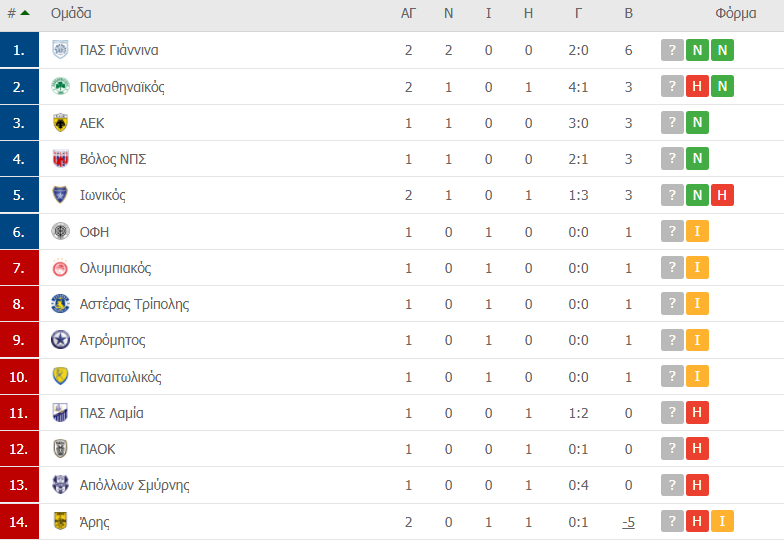Open the Απόλλων Σμύρνης team page

coord(134,485)
